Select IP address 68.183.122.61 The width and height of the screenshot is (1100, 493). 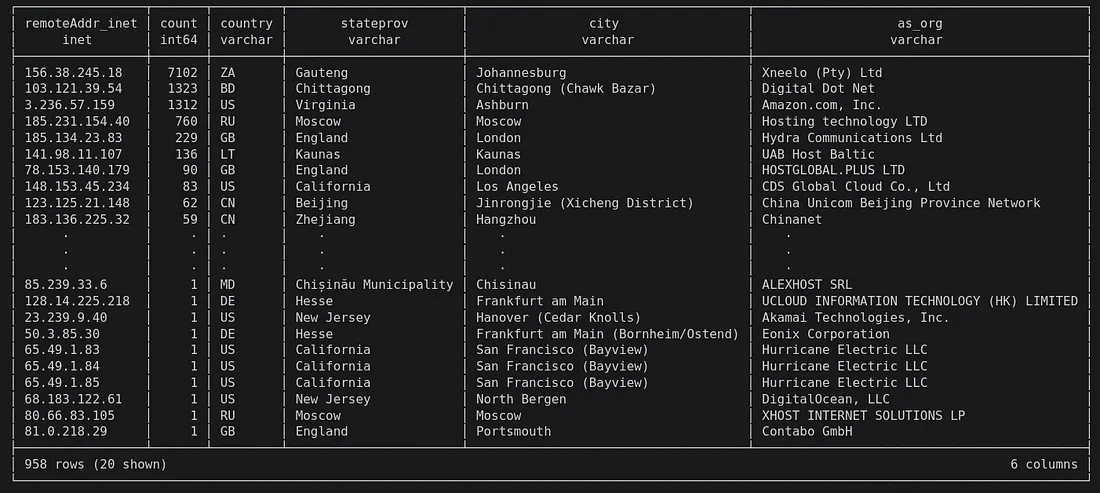[73, 399]
